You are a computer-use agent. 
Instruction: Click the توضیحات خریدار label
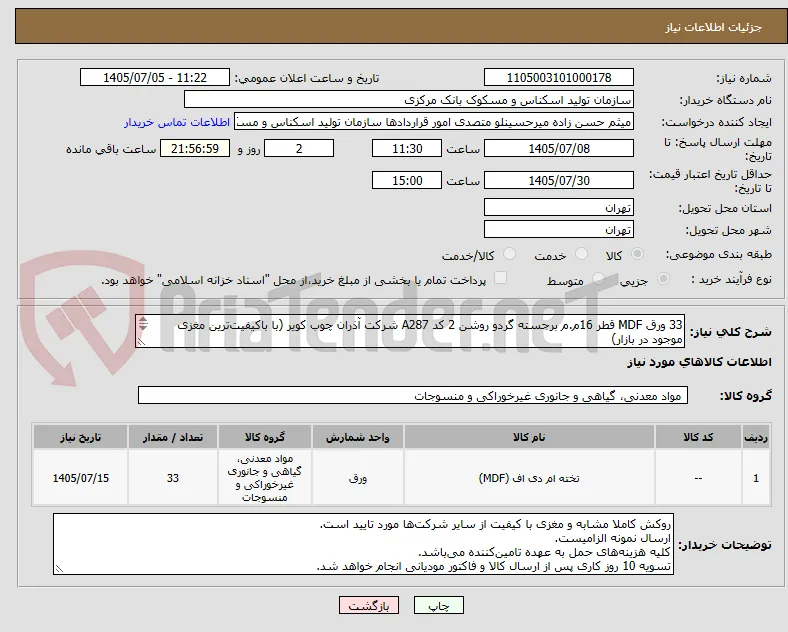tap(725, 545)
